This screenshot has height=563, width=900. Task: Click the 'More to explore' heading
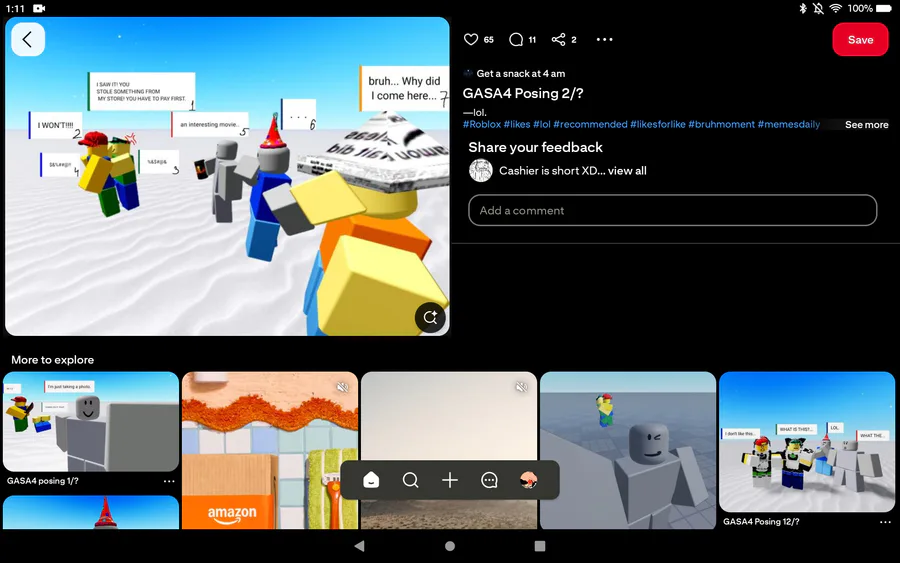click(x=53, y=360)
